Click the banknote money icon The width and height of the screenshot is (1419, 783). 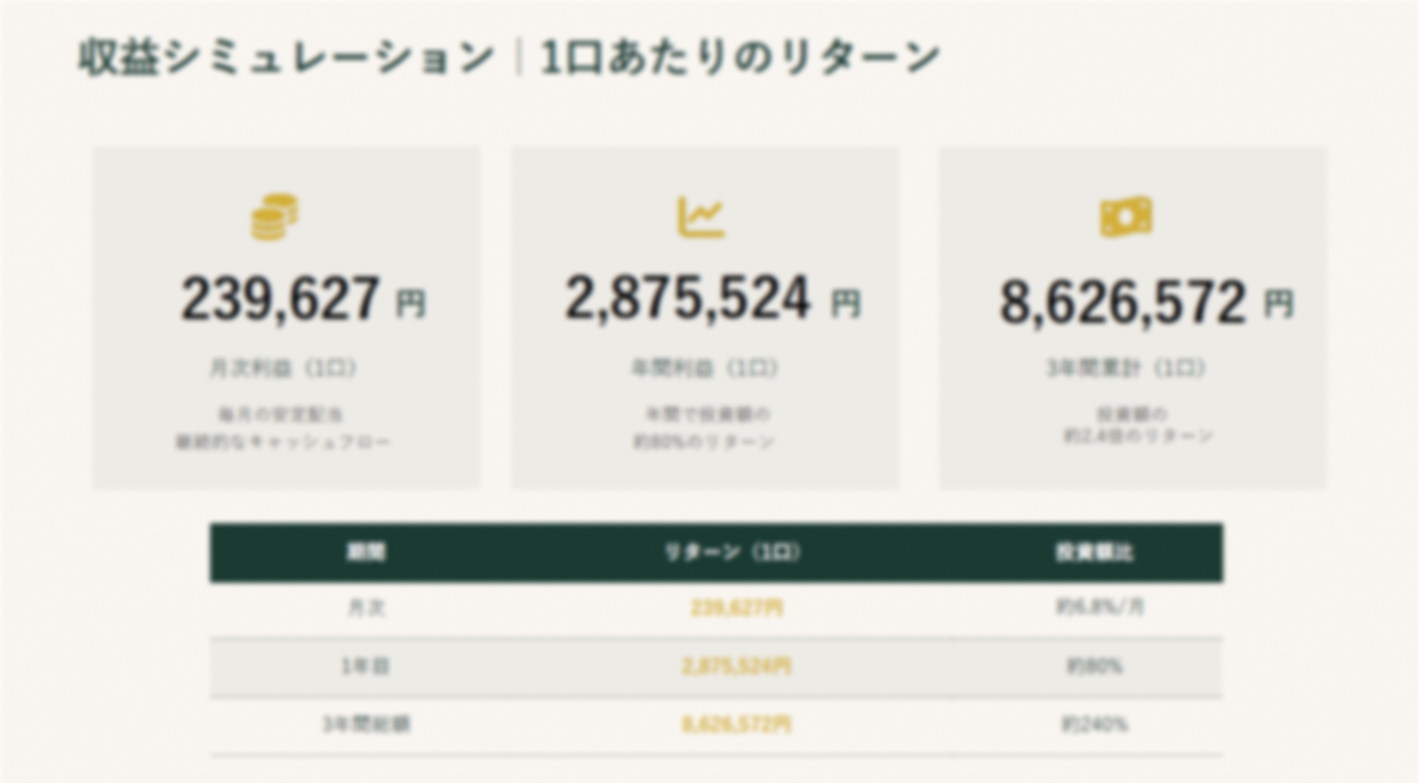[x=1126, y=217]
